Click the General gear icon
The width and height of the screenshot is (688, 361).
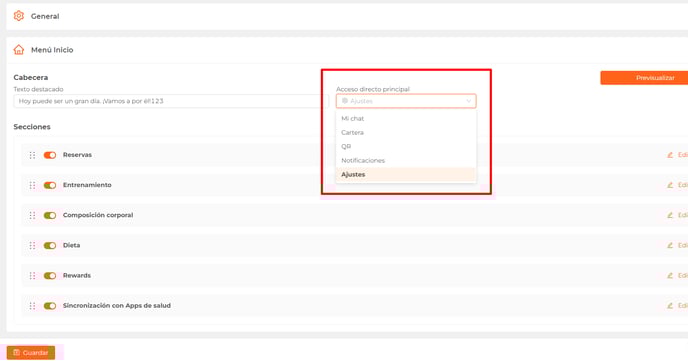[x=18, y=16]
